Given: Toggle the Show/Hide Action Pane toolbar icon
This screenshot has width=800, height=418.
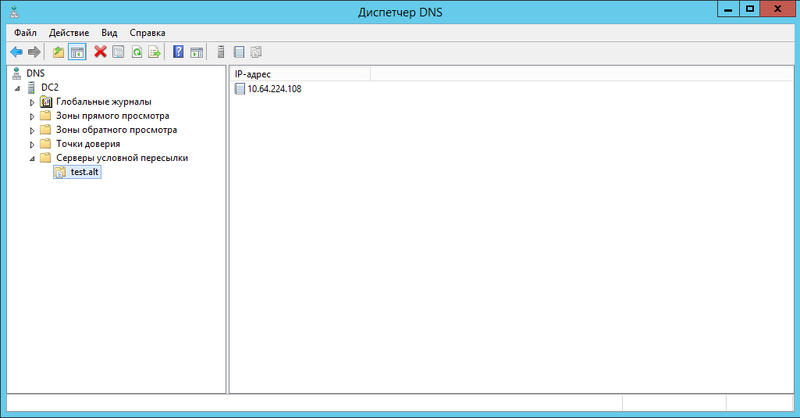Looking at the screenshot, I should tap(196, 52).
